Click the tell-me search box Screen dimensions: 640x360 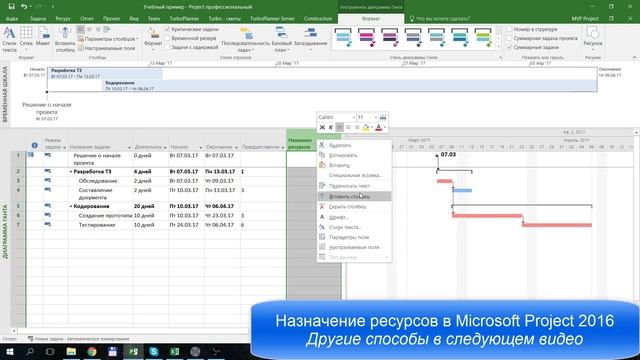439,19
